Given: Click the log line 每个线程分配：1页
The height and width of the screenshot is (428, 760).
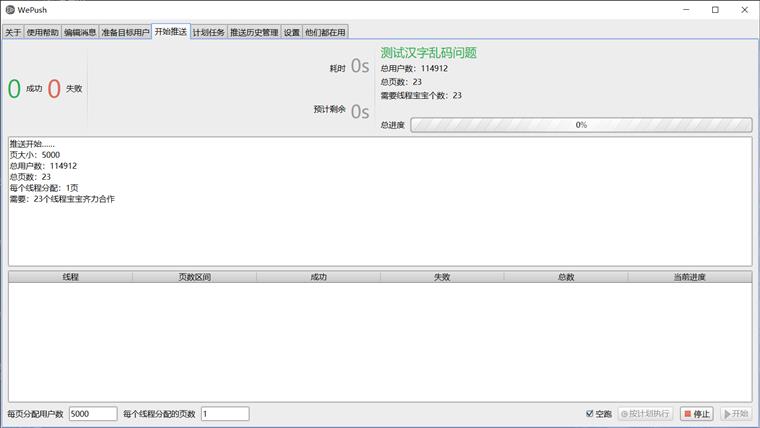Looking at the screenshot, I should point(44,188).
